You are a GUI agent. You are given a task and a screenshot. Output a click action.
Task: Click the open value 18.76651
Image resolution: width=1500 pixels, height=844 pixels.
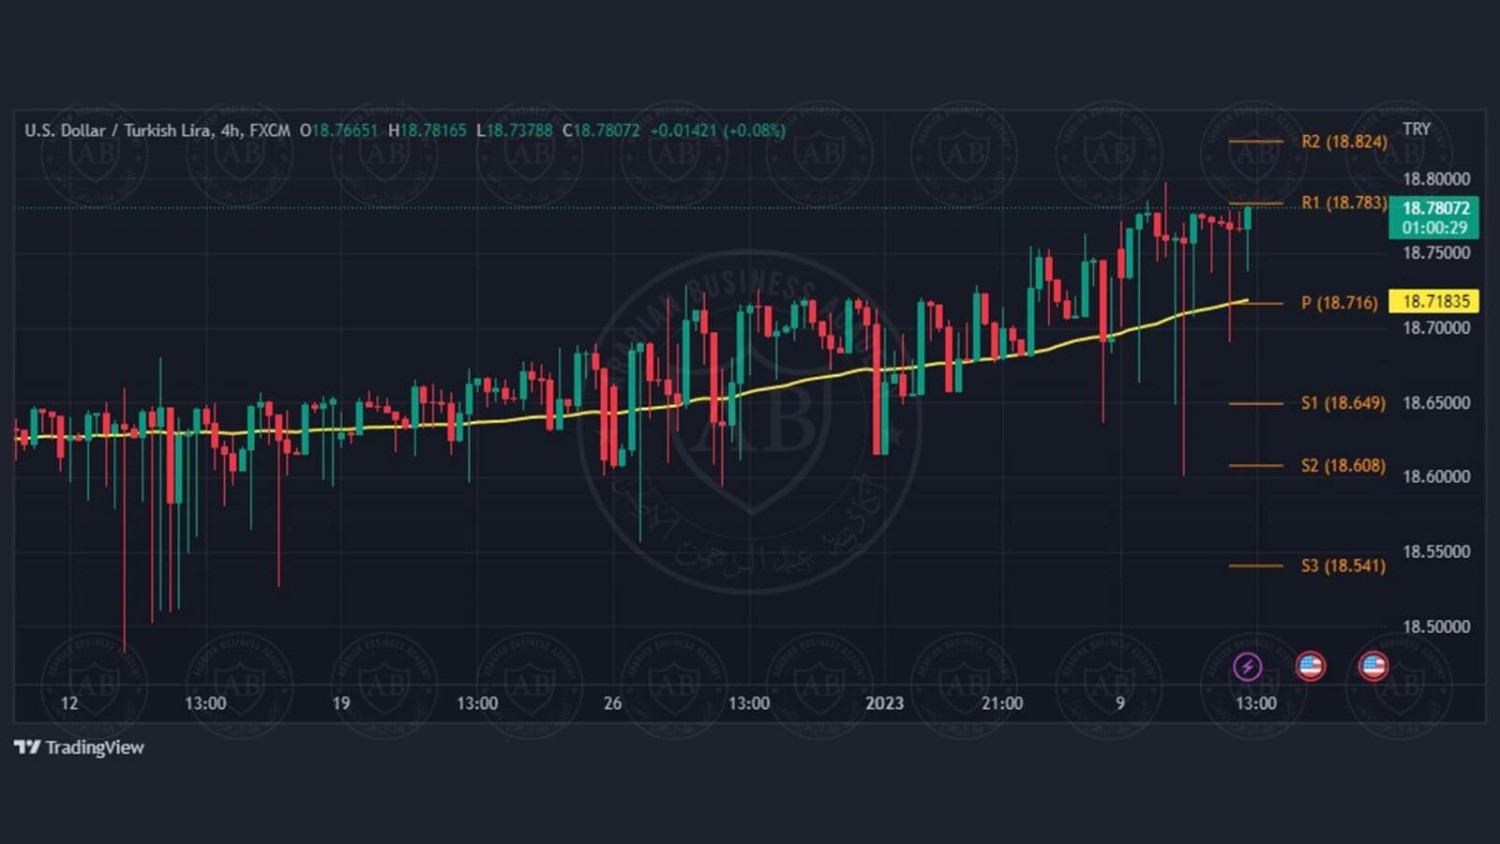pos(345,130)
